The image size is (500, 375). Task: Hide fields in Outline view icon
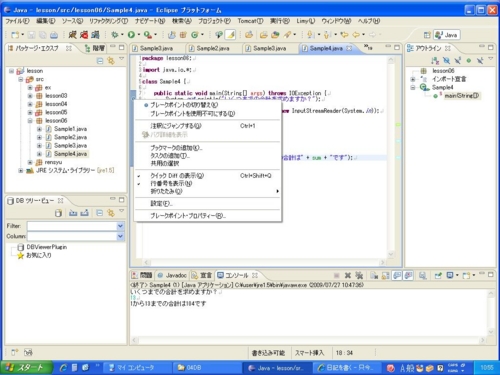click(446, 60)
